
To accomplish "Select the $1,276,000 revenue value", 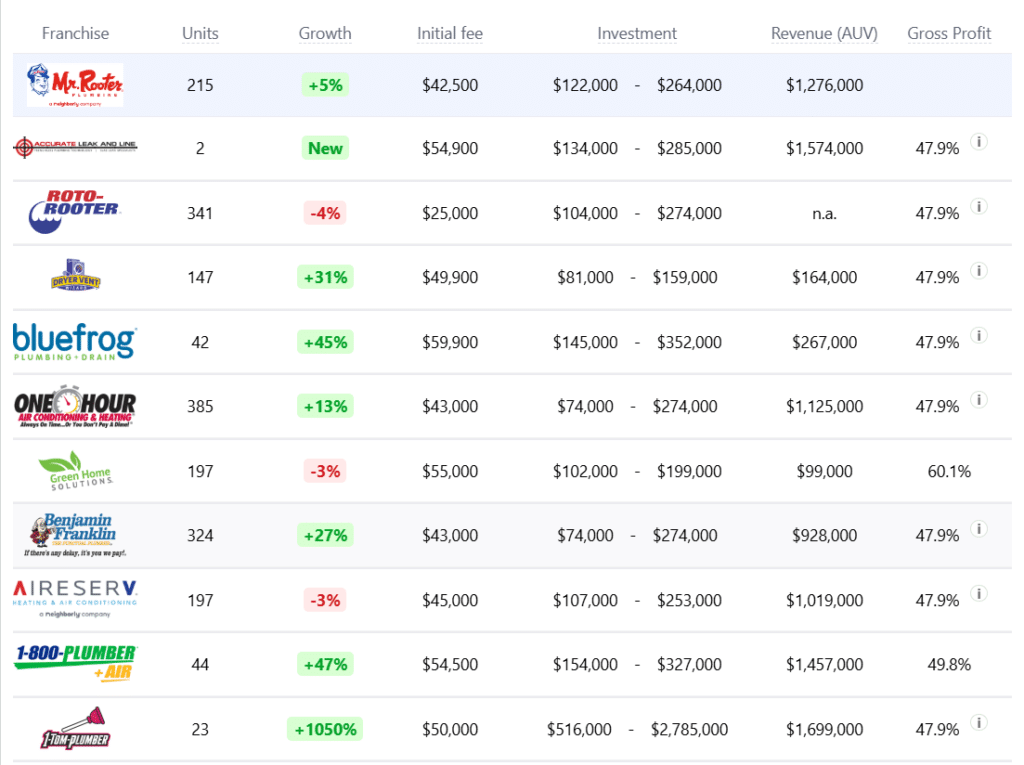I will point(824,85).
